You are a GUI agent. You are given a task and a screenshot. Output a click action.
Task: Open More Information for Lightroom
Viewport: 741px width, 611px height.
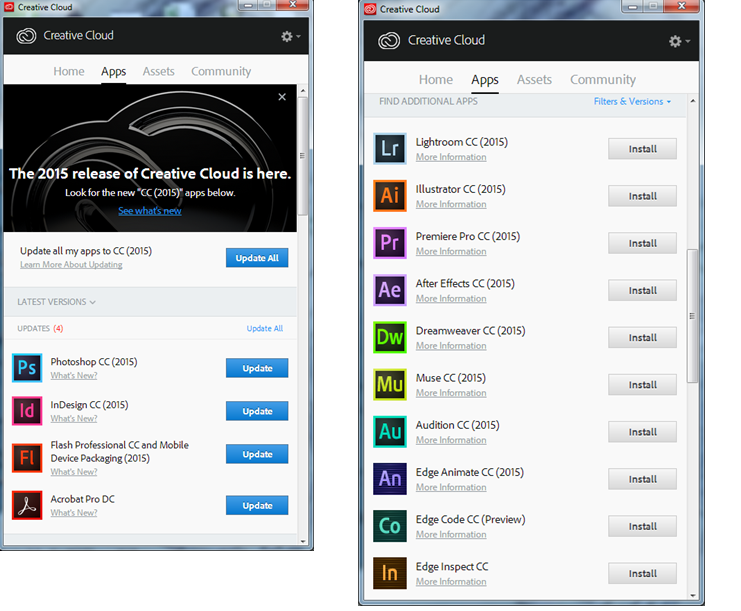451,157
